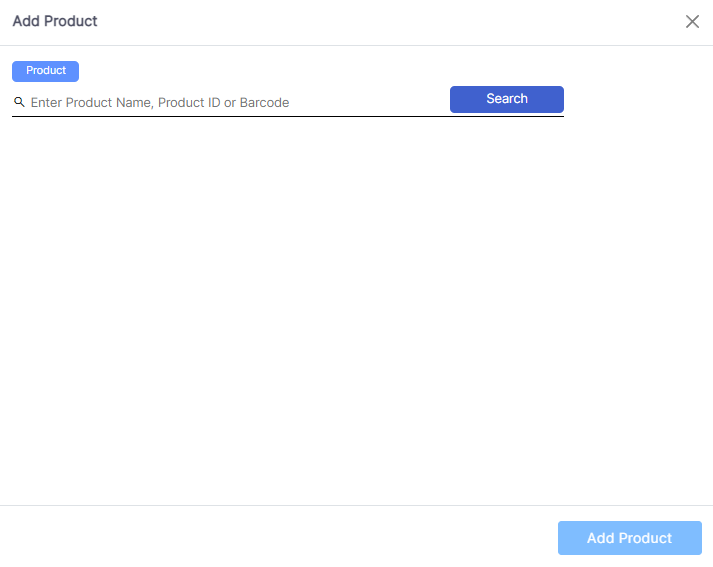Click the Add Product dialog title
This screenshot has width=713, height=567.
pos(55,21)
